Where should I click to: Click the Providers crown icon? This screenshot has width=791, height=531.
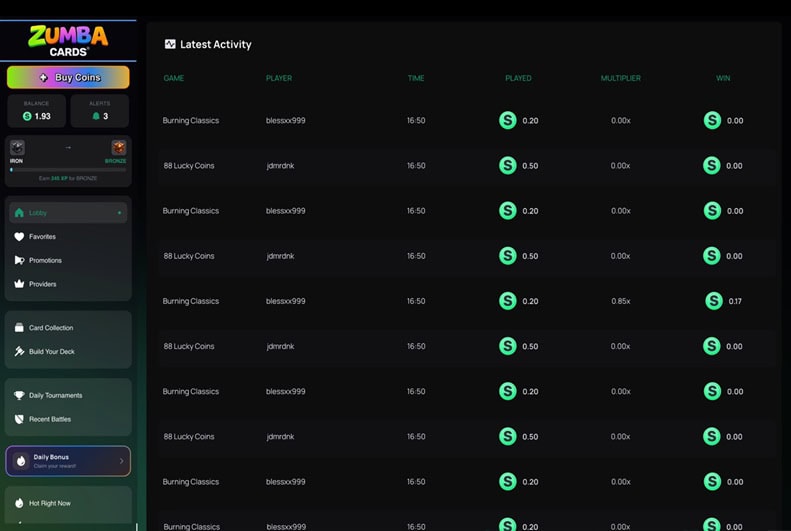tap(19, 283)
